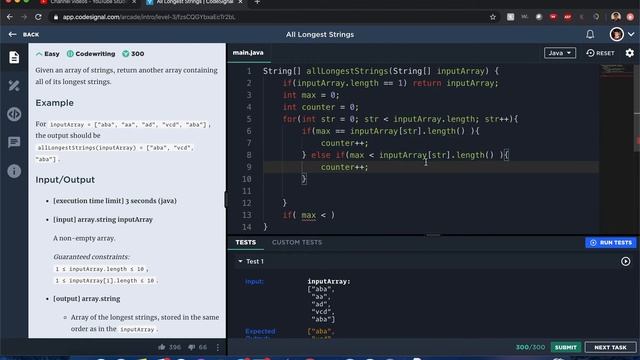Run Test 1 with its play icon
This screenshot has width=640, height=360.
pyautogui.click(x=625, y=261)
